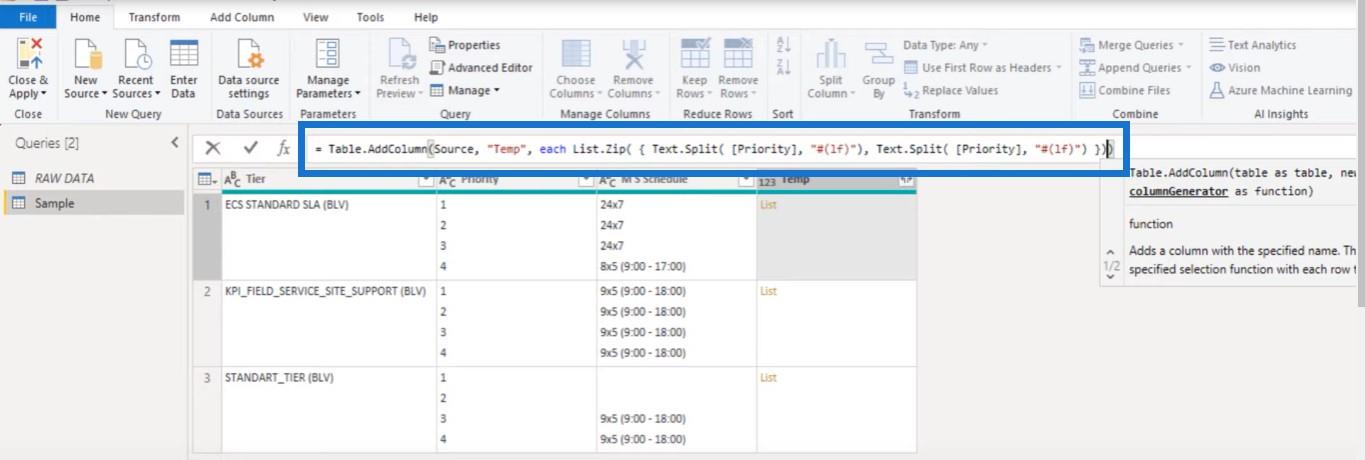The height and width of the screenshot is (460, 1365).
Task: Open the File menu
Action: click(28, 17)
